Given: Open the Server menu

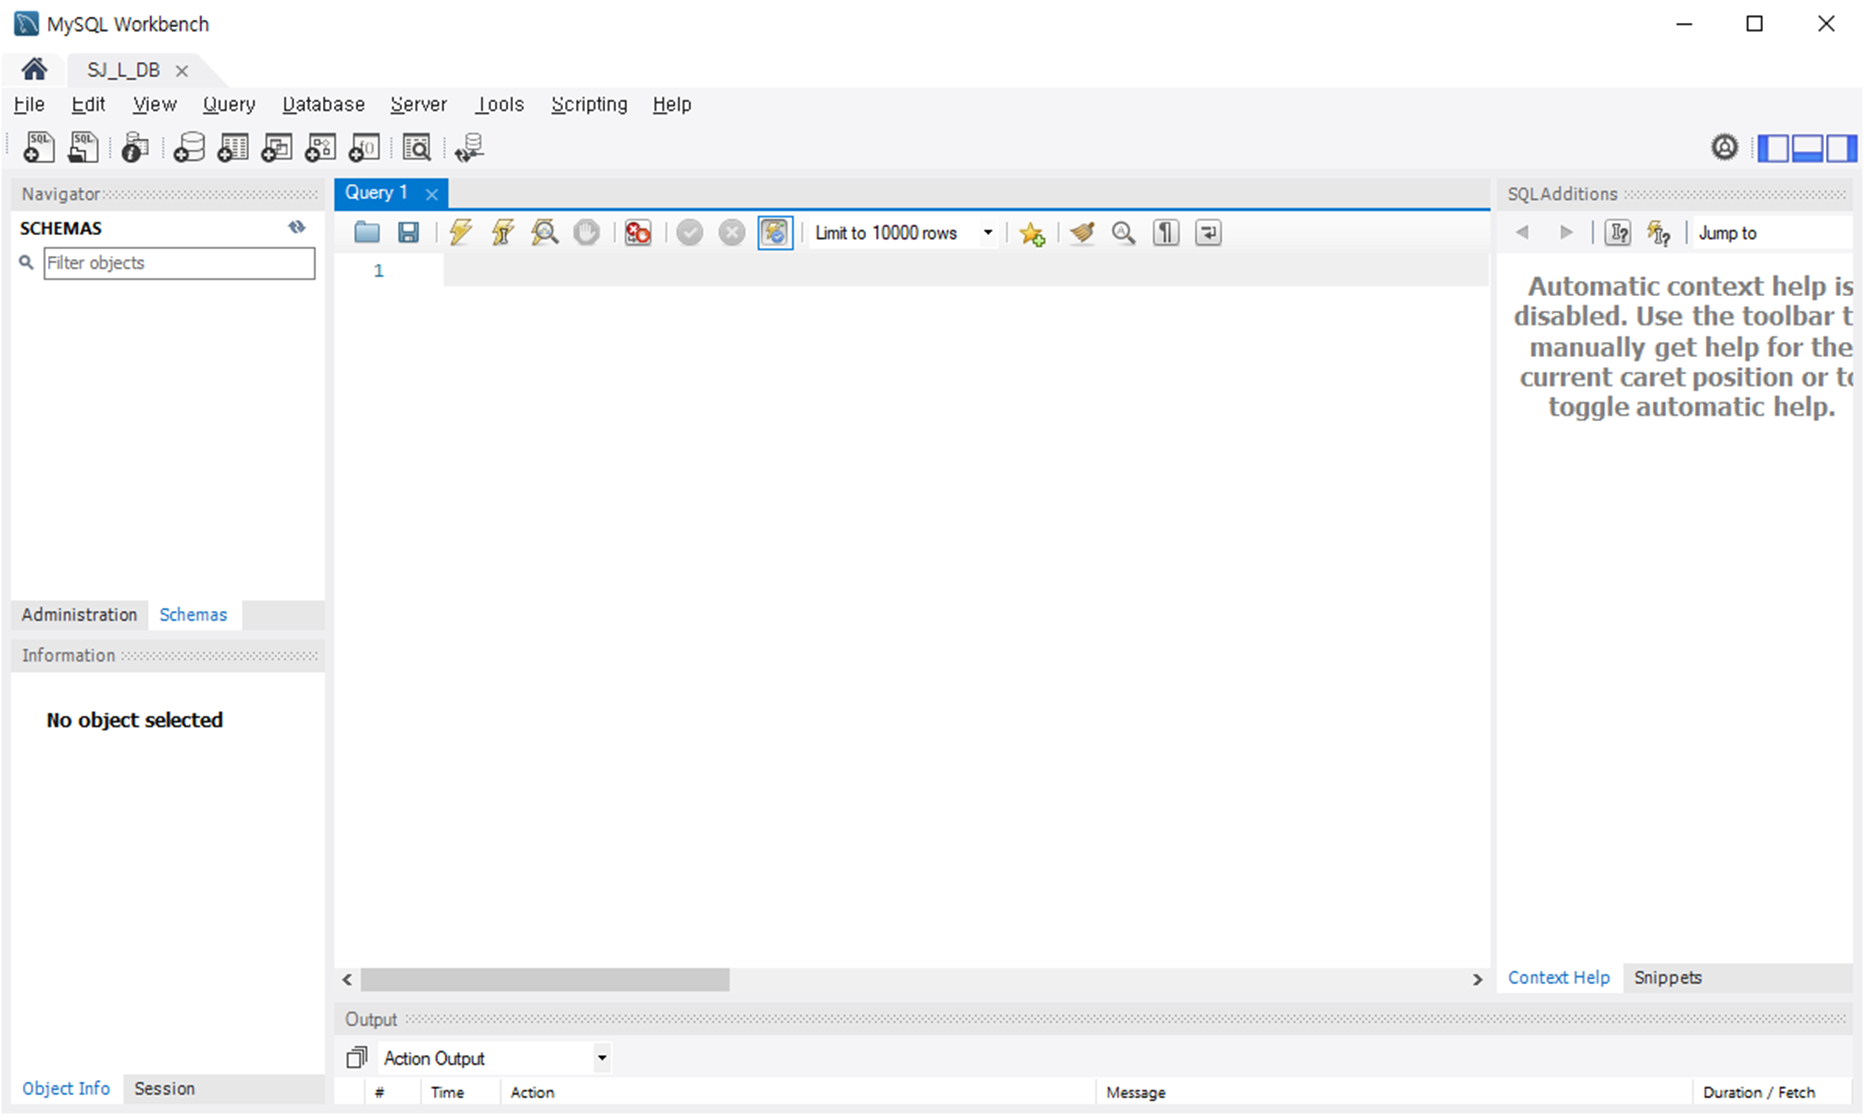Looking at the screenshot, I should click(418, 104).
